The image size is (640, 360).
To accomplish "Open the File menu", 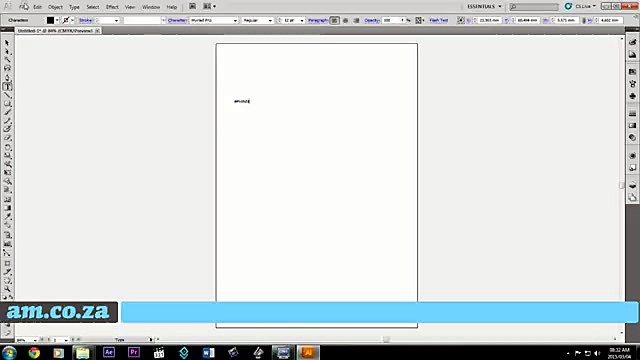I will pos(24,7).
